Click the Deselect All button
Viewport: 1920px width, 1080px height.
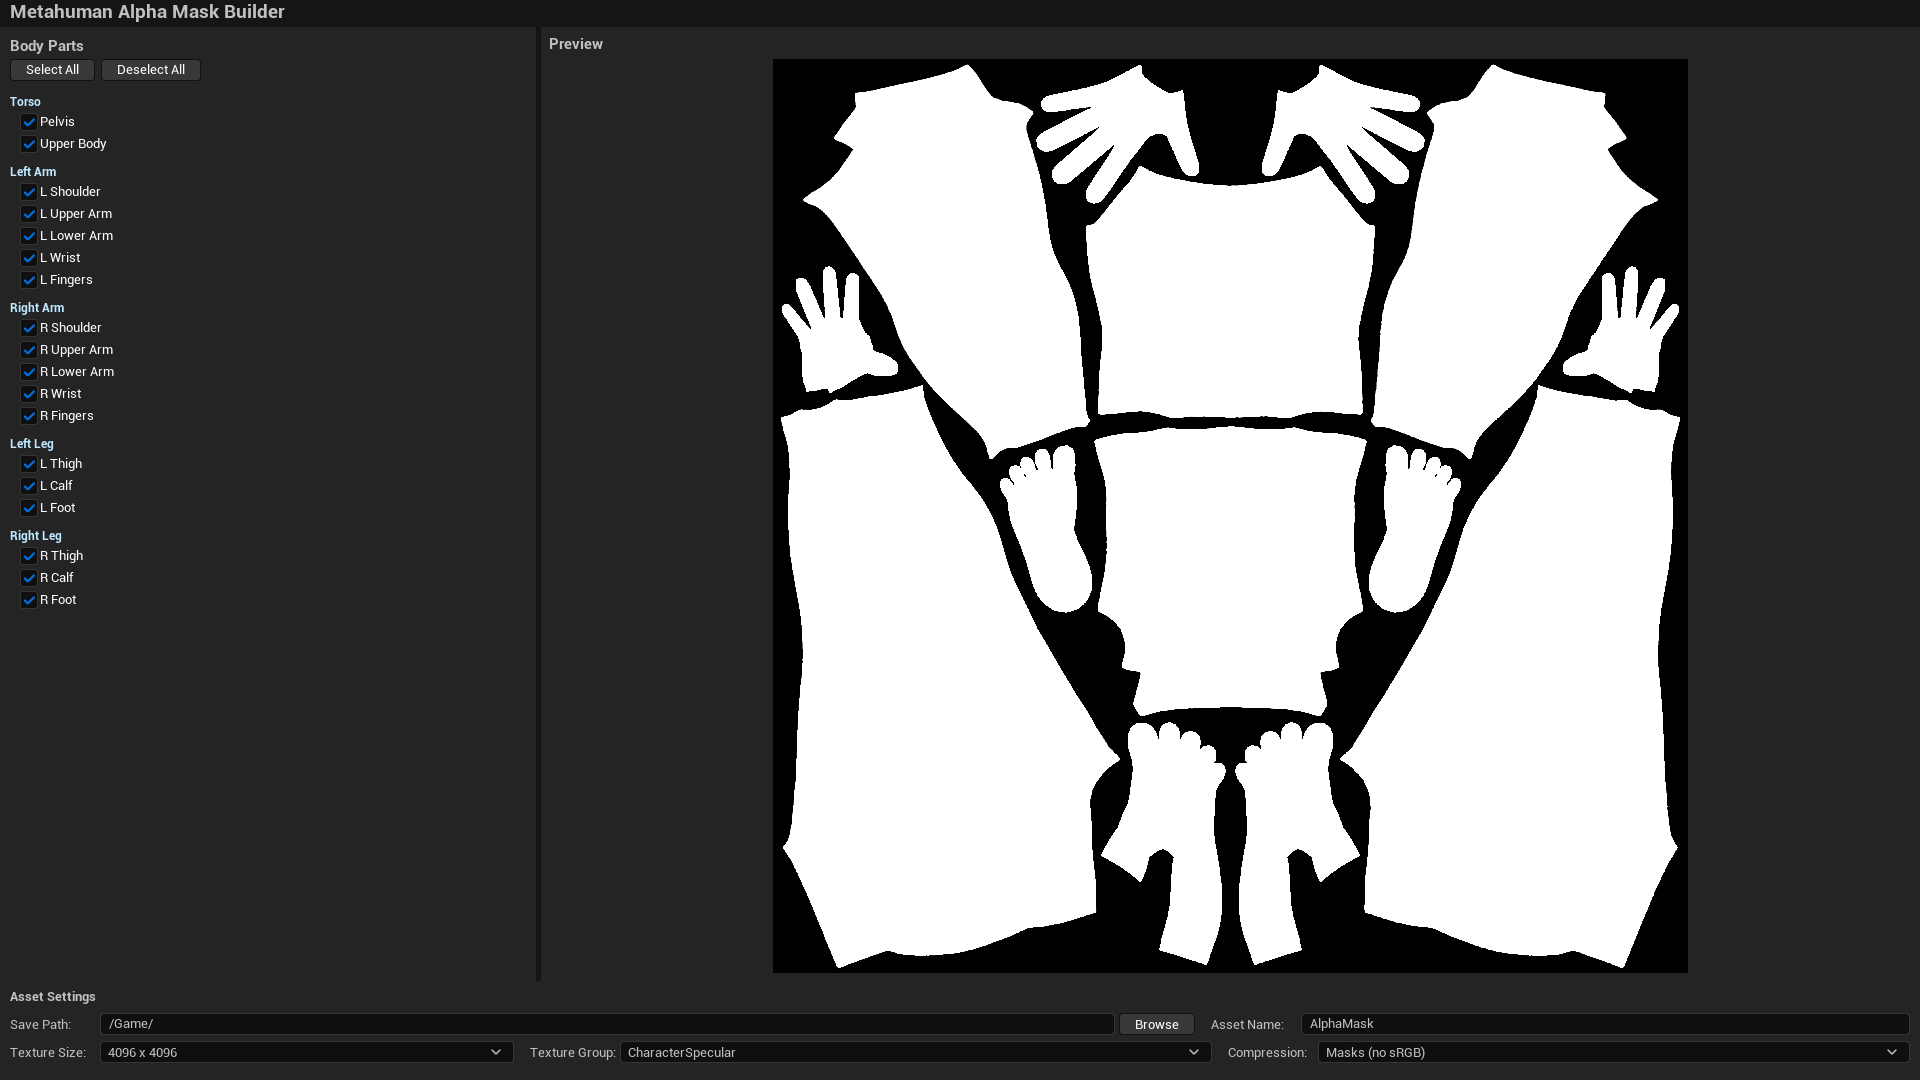pos(151,70)
